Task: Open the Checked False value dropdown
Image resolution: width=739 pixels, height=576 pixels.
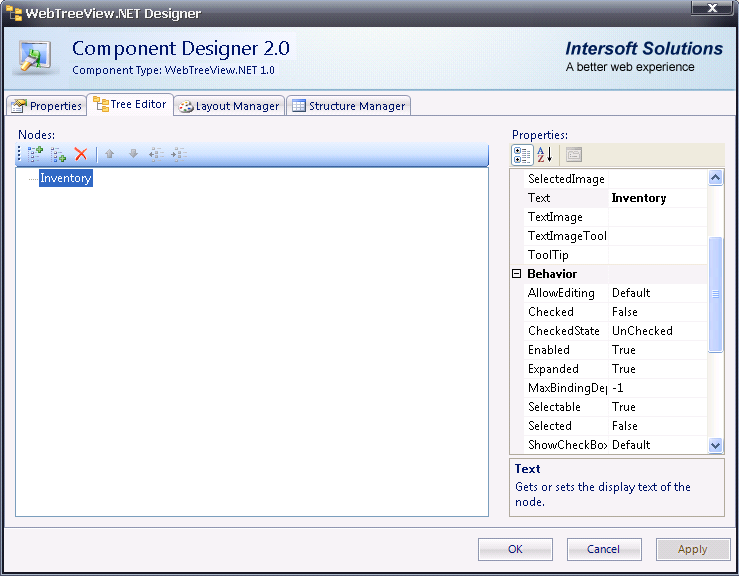Action: click(x=658, y=312)
